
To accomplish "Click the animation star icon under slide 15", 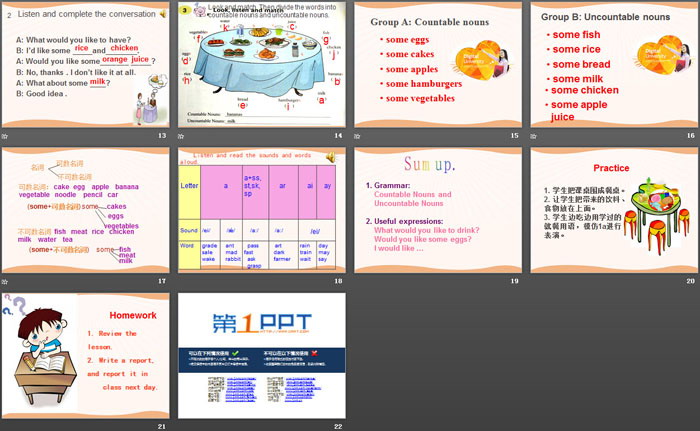I will coord(357,136).
